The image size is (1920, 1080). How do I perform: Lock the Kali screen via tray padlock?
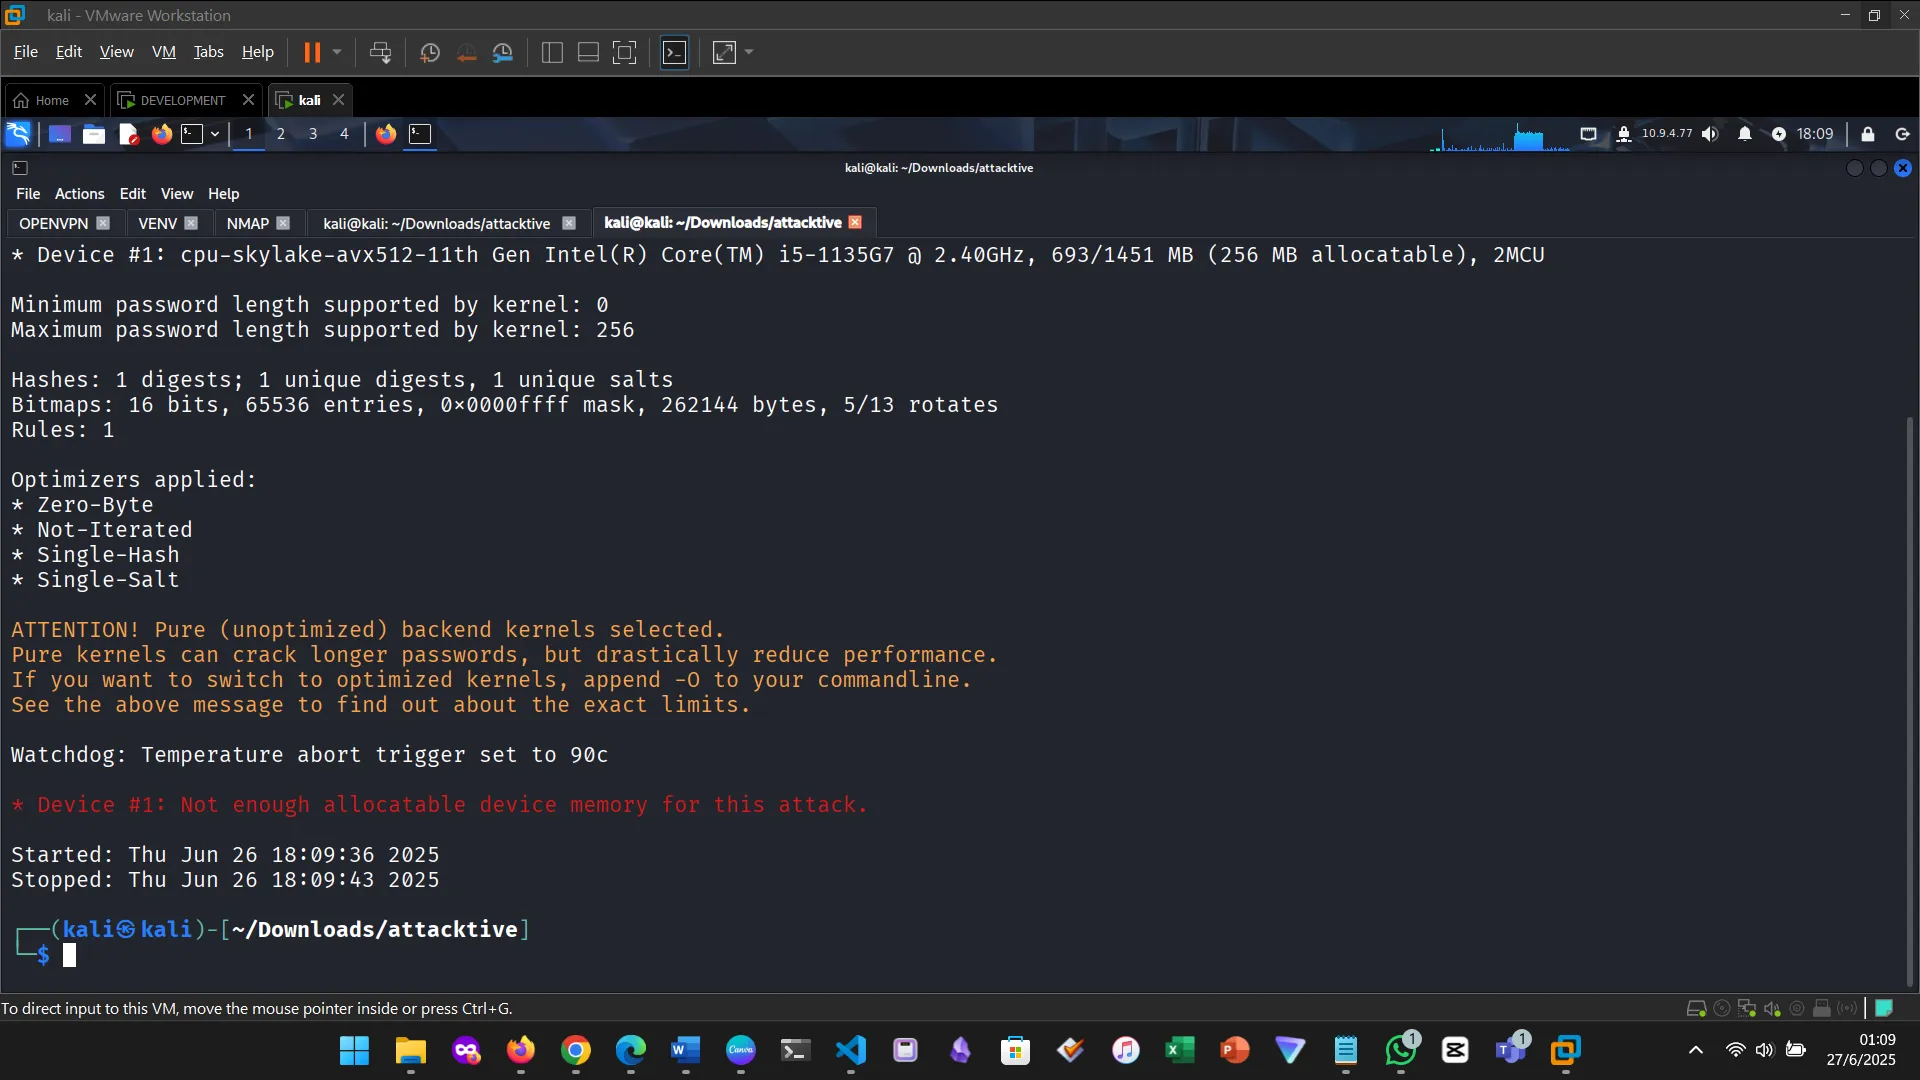1868,133
